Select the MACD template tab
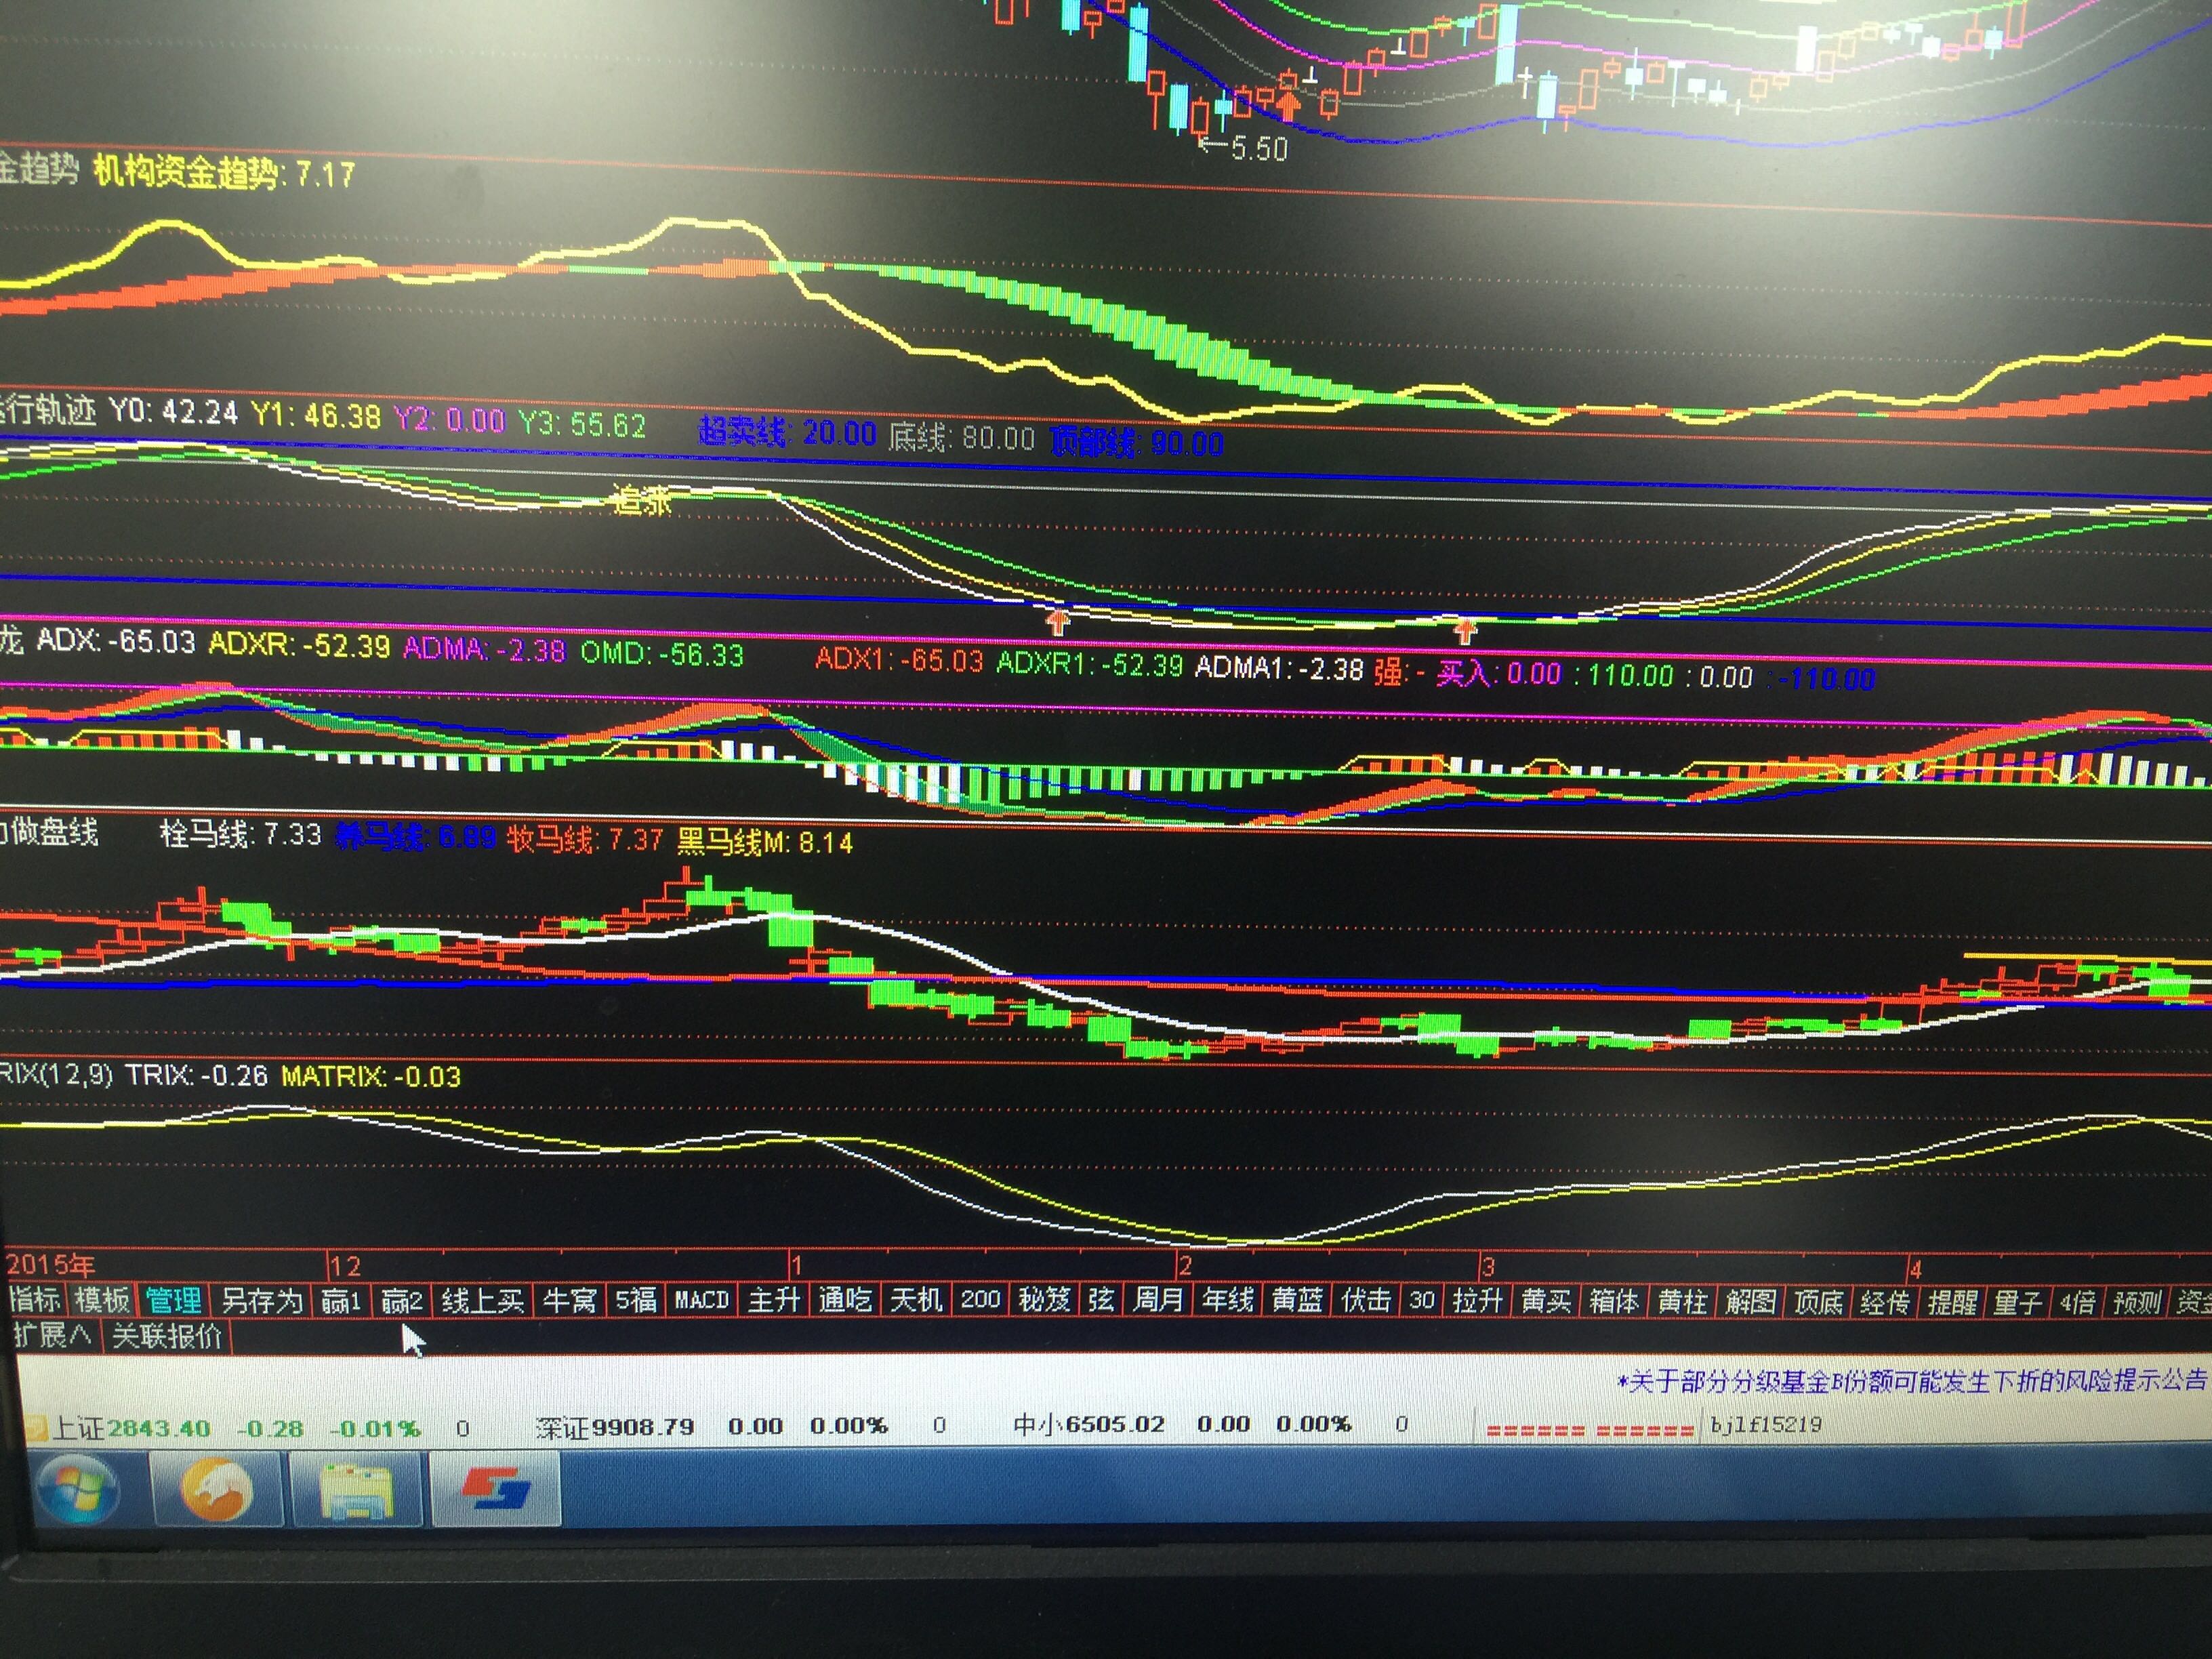 pos(702,1300)
